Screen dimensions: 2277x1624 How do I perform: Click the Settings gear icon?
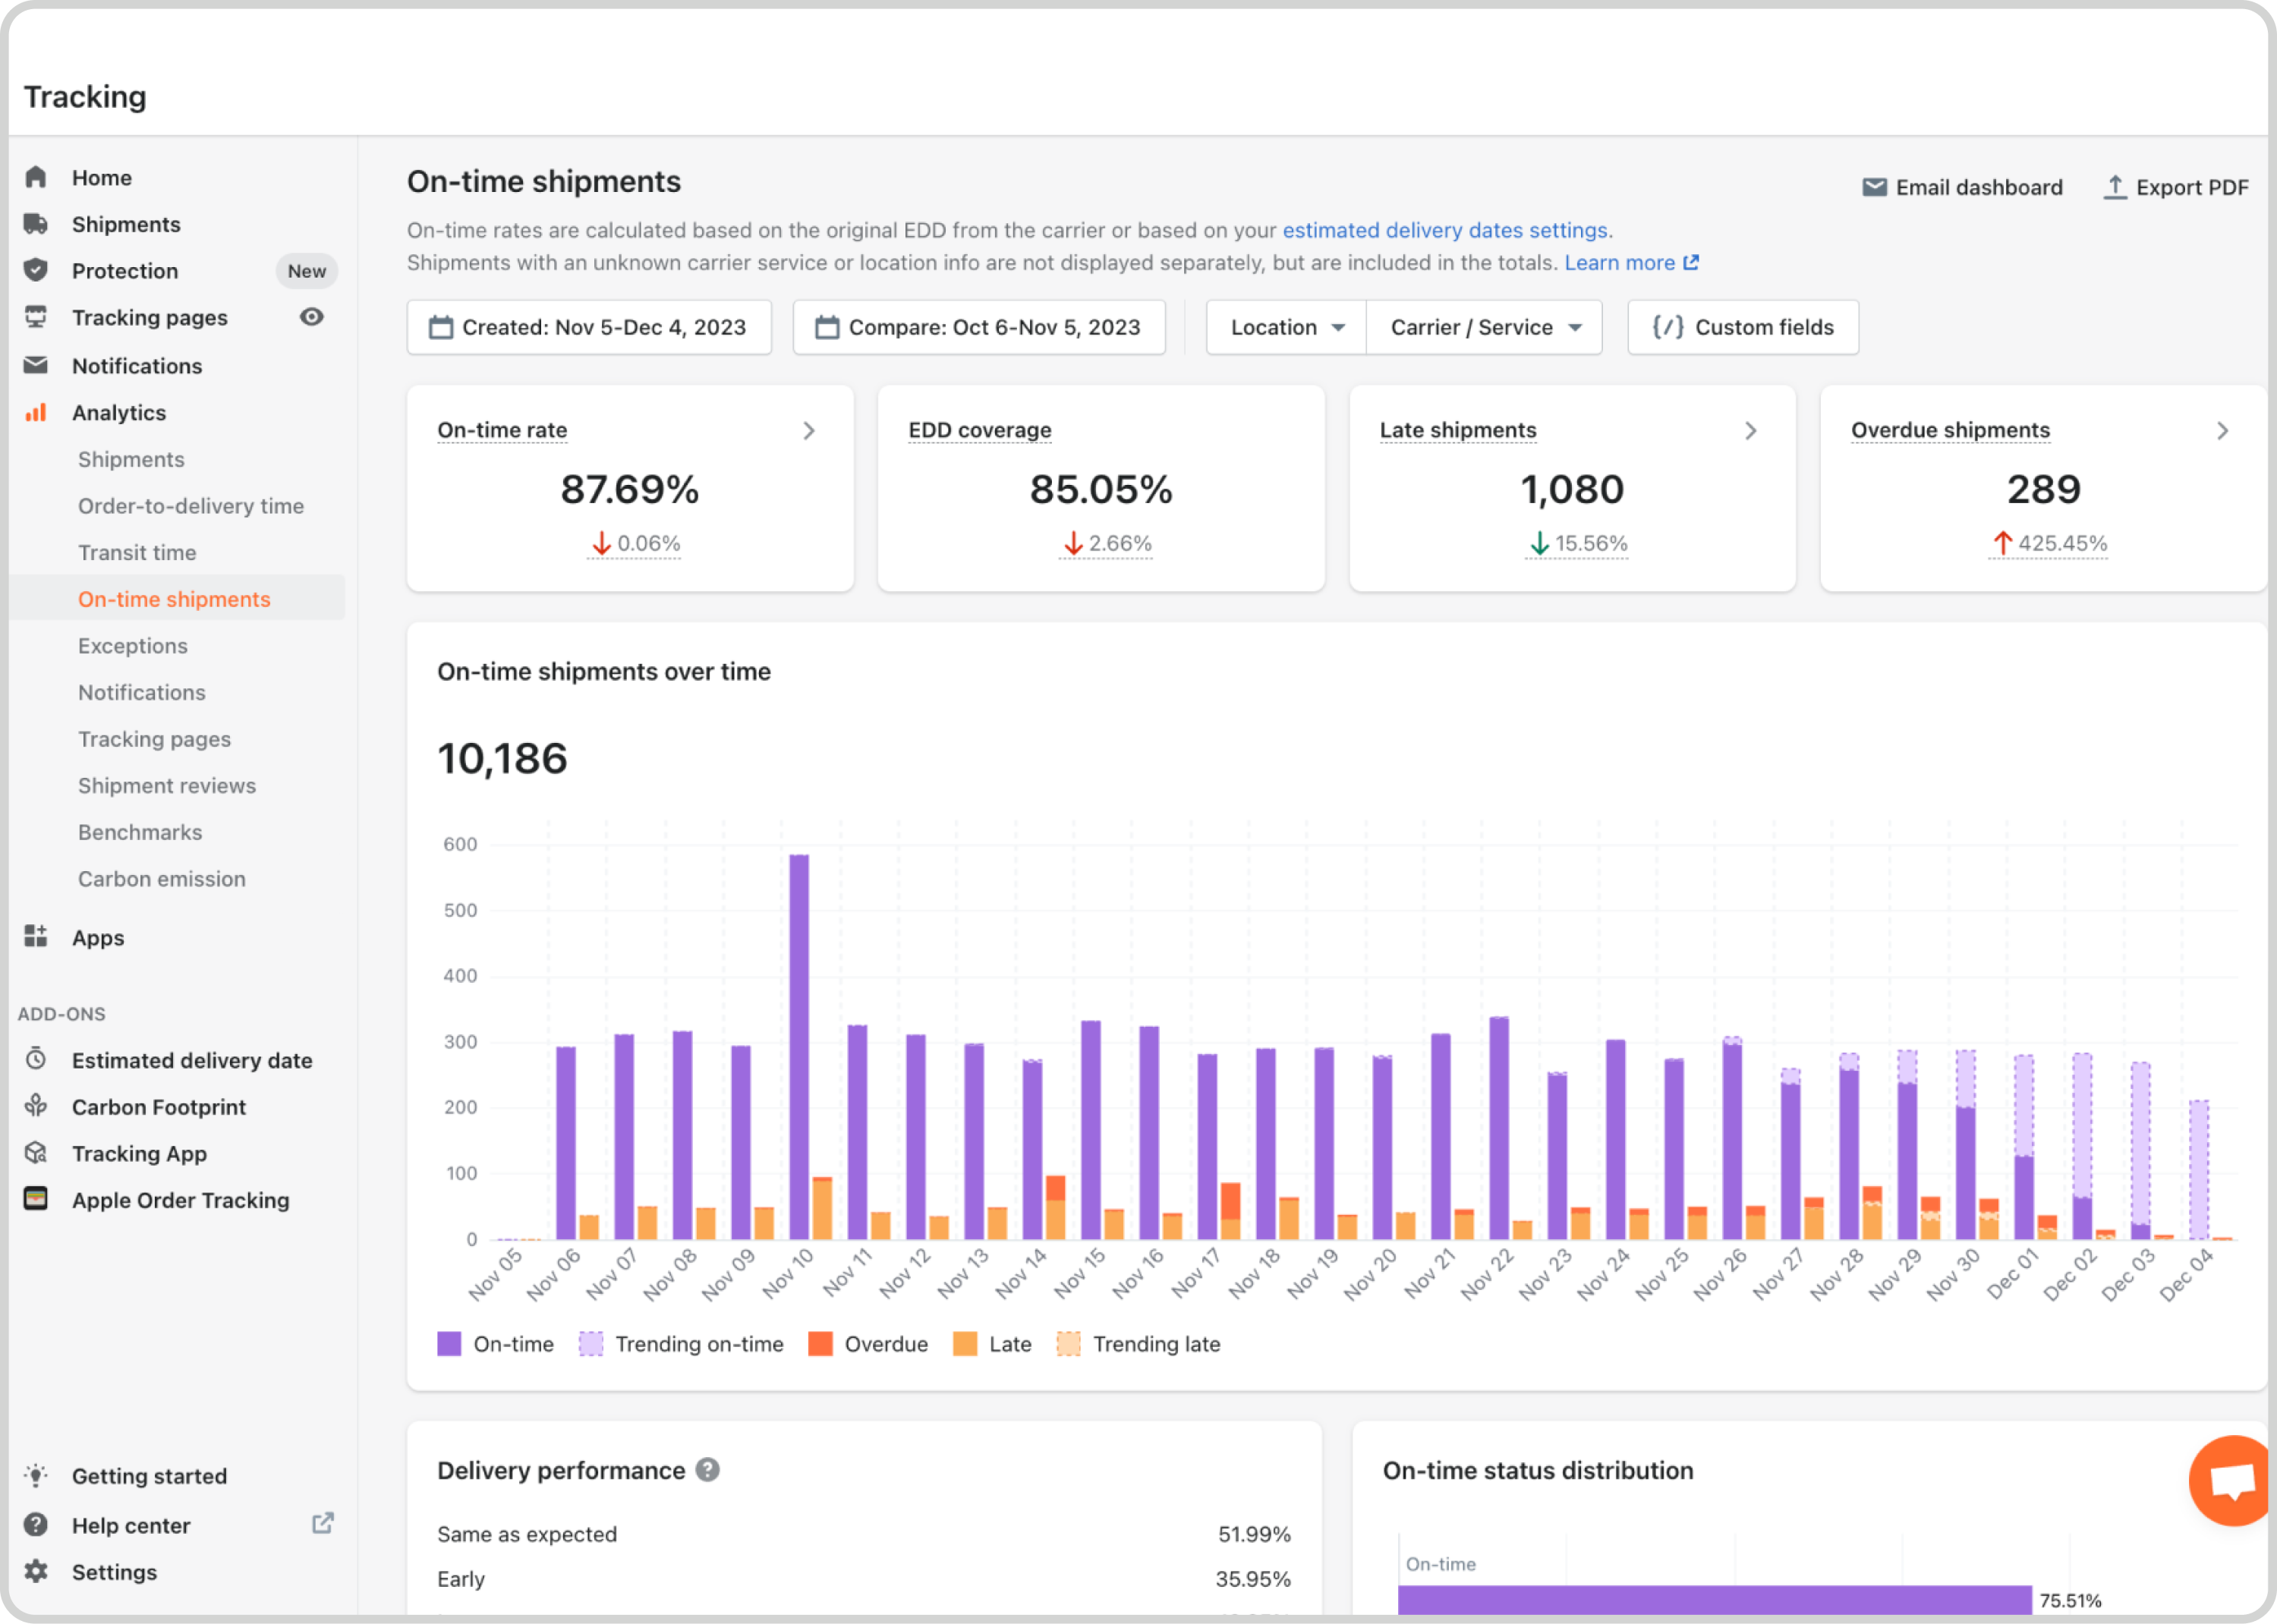[36, 1571]
